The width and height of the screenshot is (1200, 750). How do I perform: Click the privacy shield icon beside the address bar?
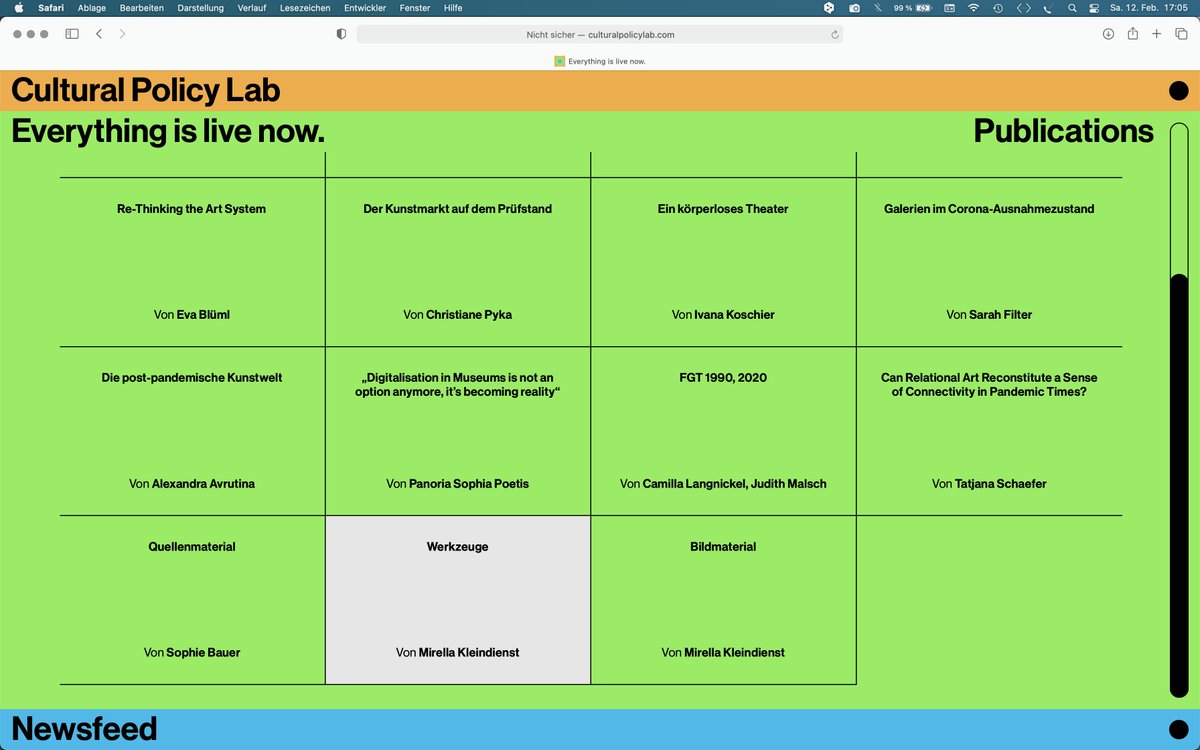pos(341,33)
